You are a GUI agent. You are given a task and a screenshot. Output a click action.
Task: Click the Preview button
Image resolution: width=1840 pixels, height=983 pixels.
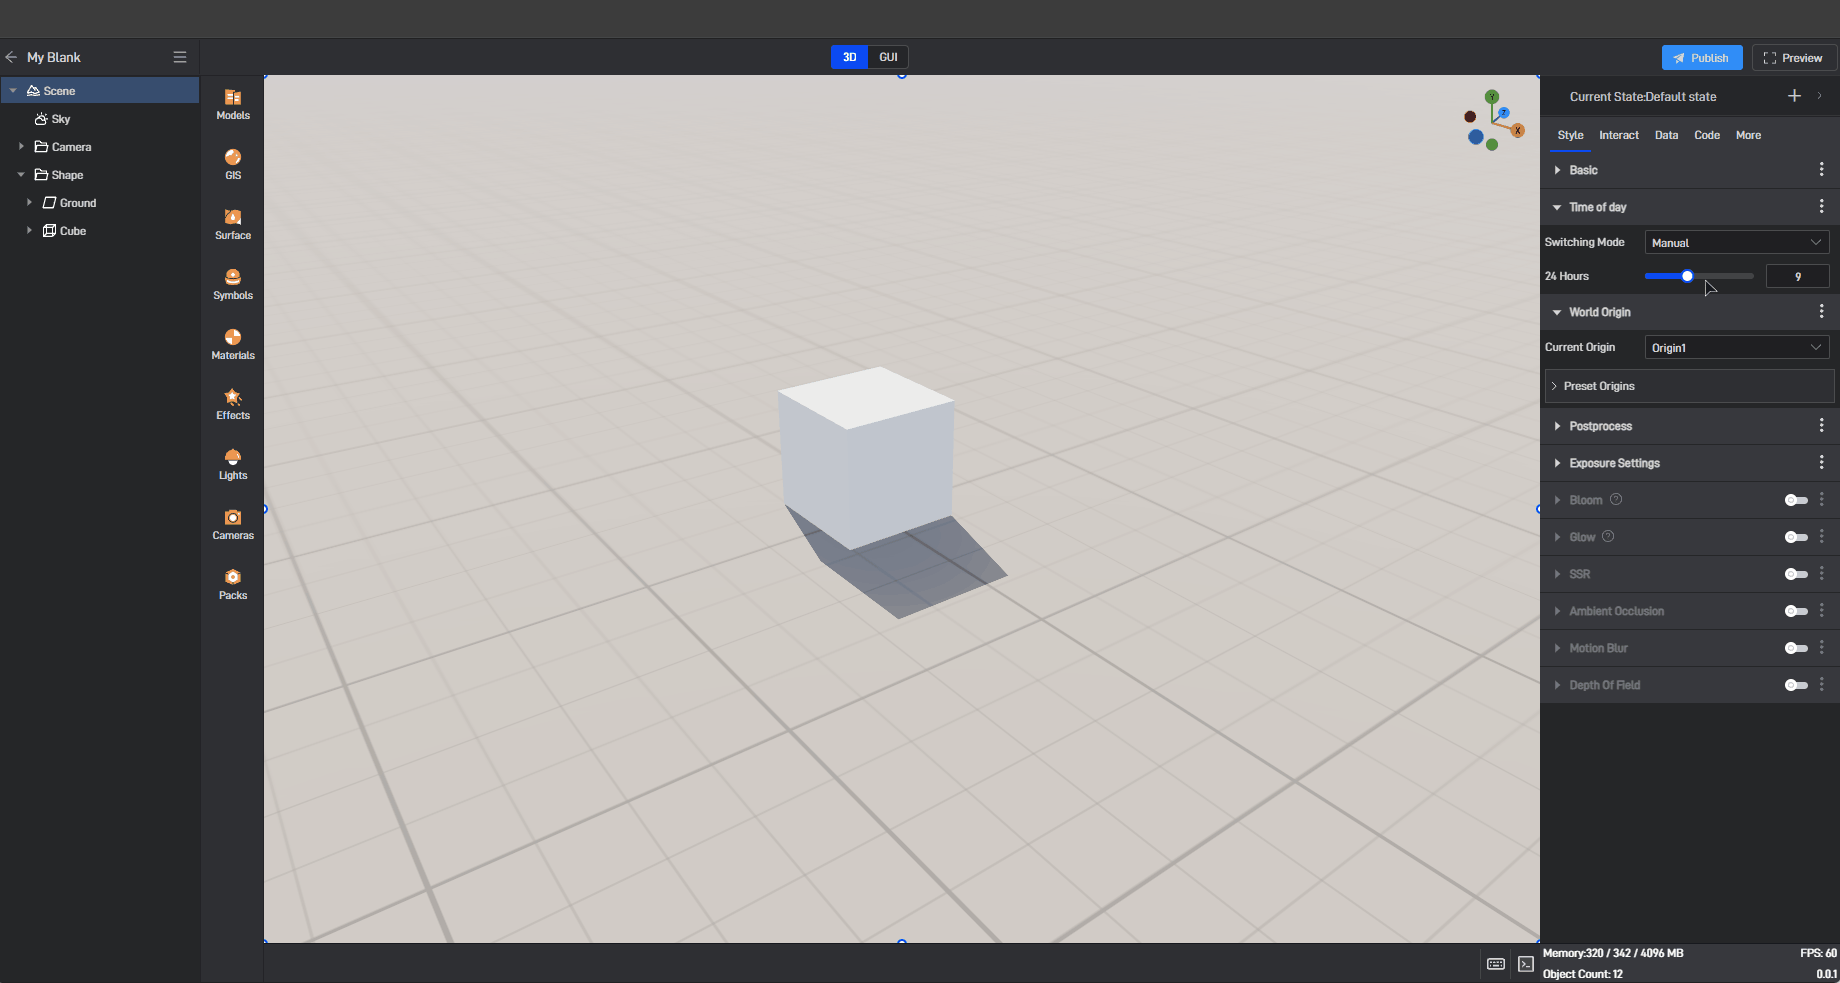(1794, 58)
